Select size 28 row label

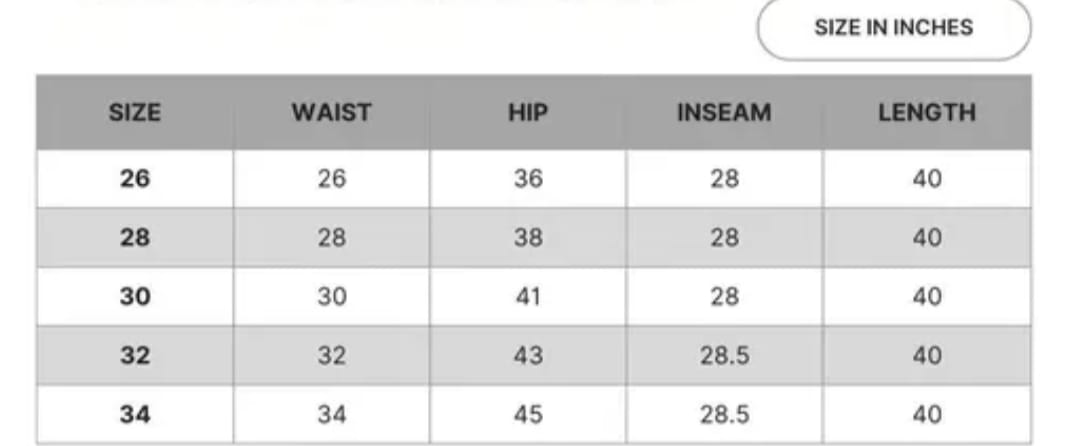pyautogui.click(x=134, y=238)
